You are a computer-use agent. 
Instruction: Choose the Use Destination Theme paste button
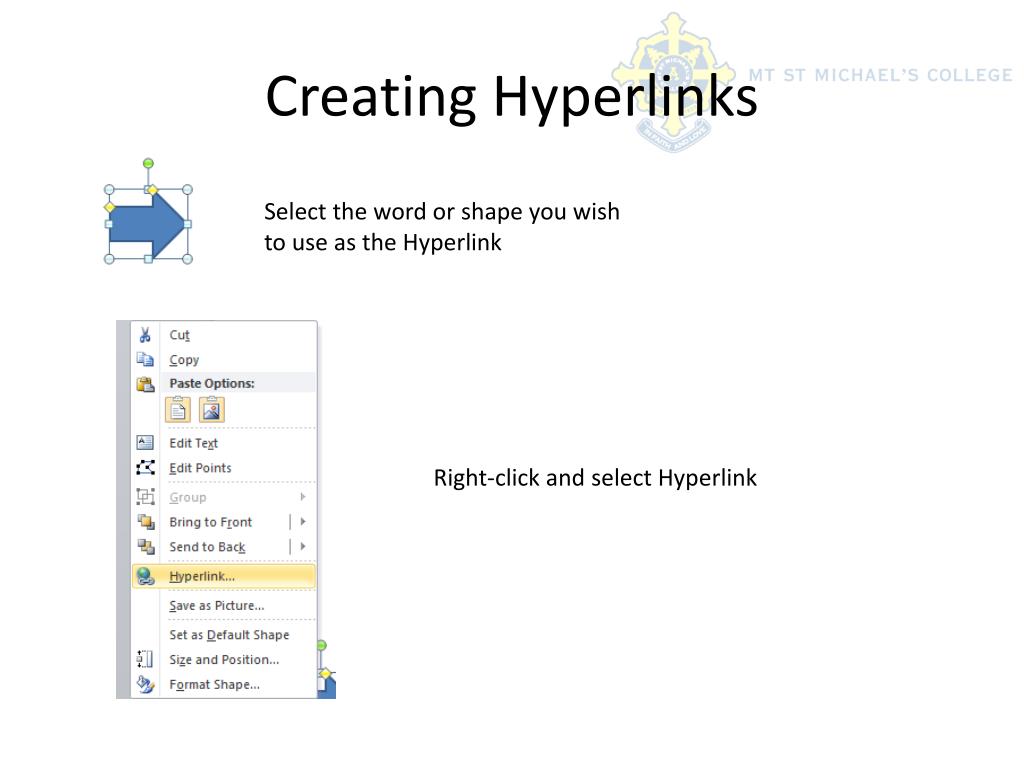point(178,410)
